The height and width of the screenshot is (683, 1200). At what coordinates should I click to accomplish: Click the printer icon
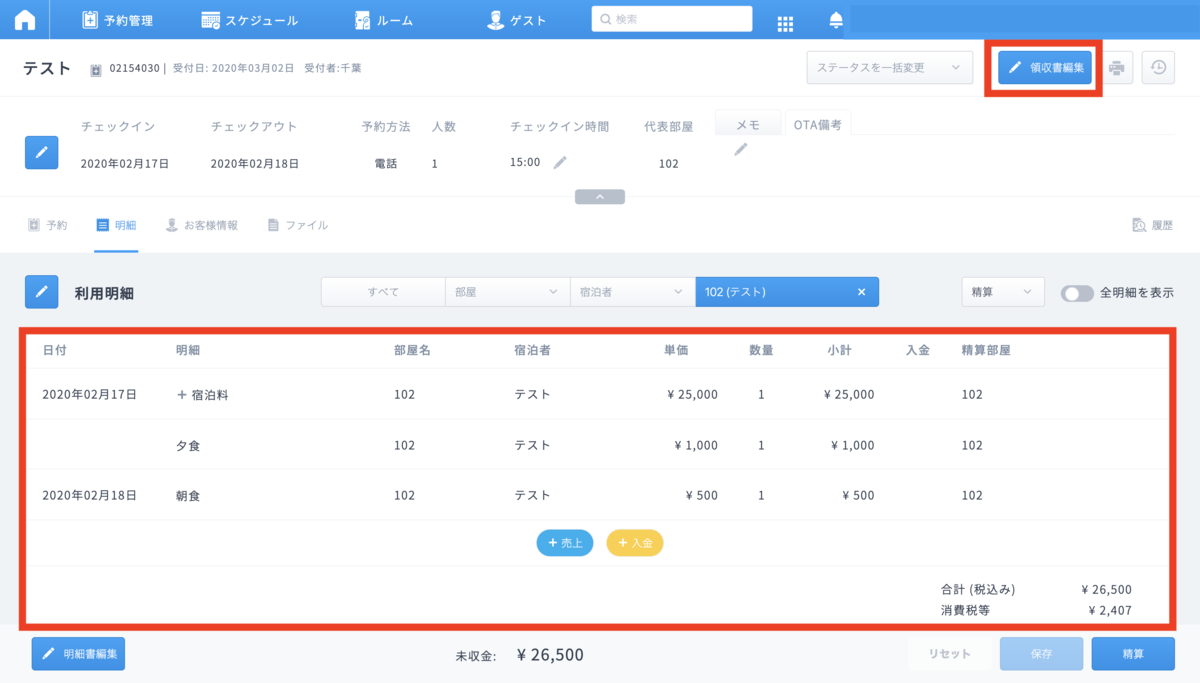(x=1117, y=68)
